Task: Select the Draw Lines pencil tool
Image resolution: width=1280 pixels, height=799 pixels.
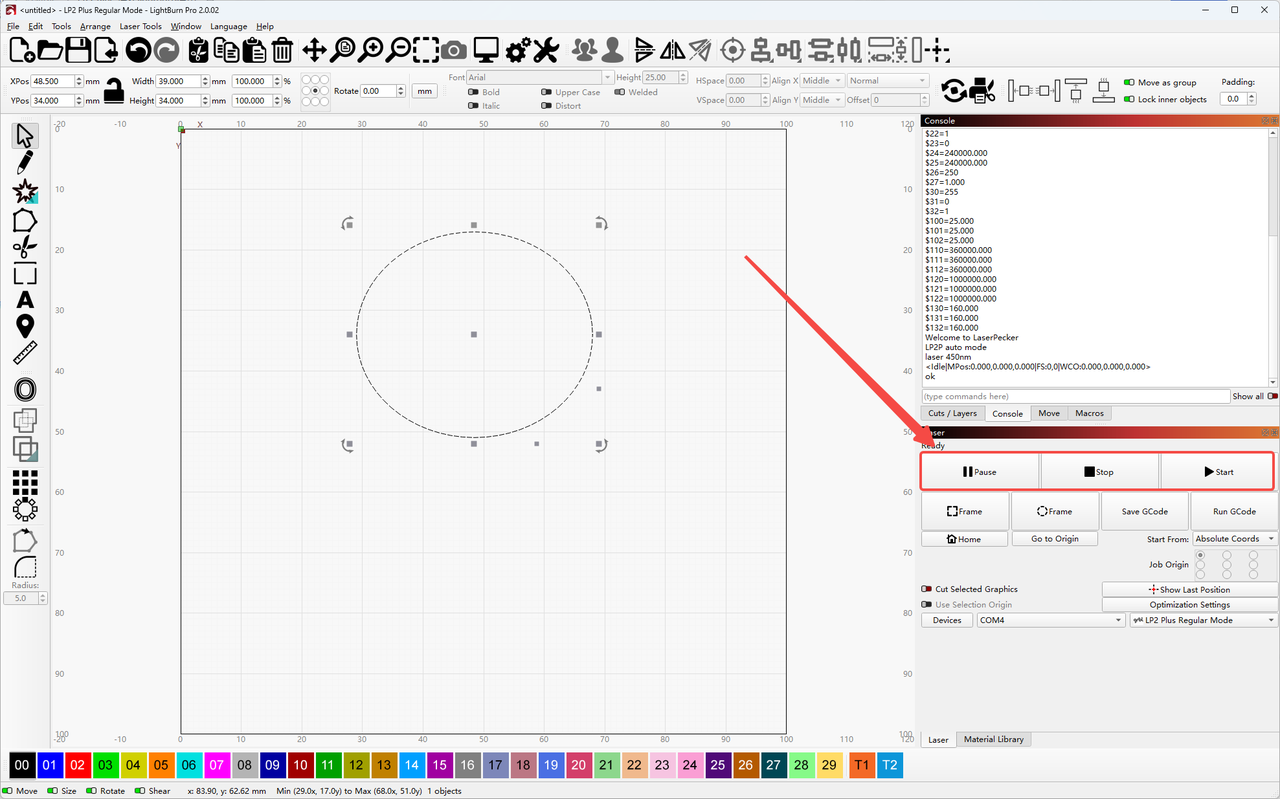Action: click(25, 162)
